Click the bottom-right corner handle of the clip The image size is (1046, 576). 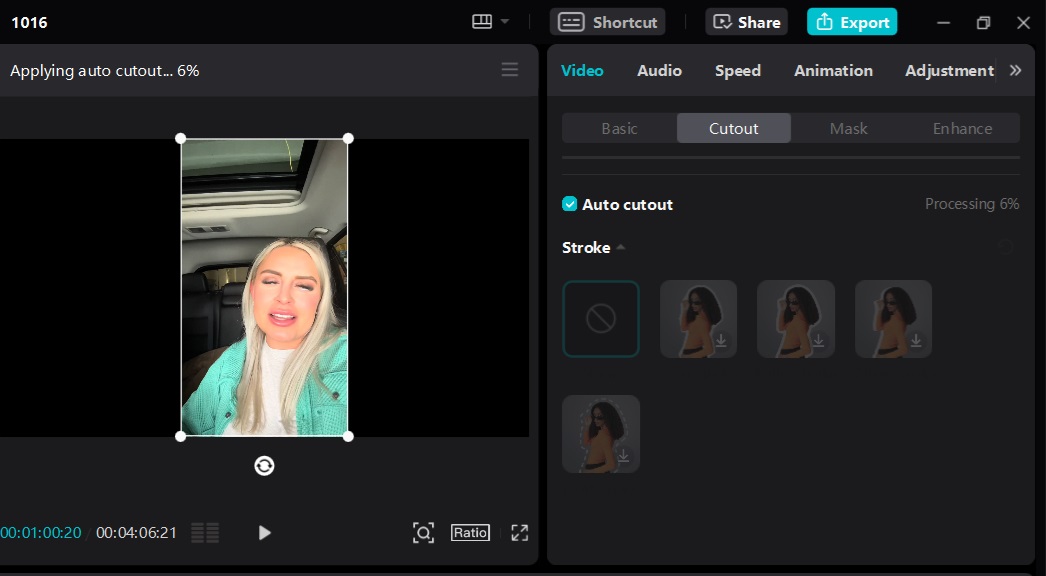348,437
